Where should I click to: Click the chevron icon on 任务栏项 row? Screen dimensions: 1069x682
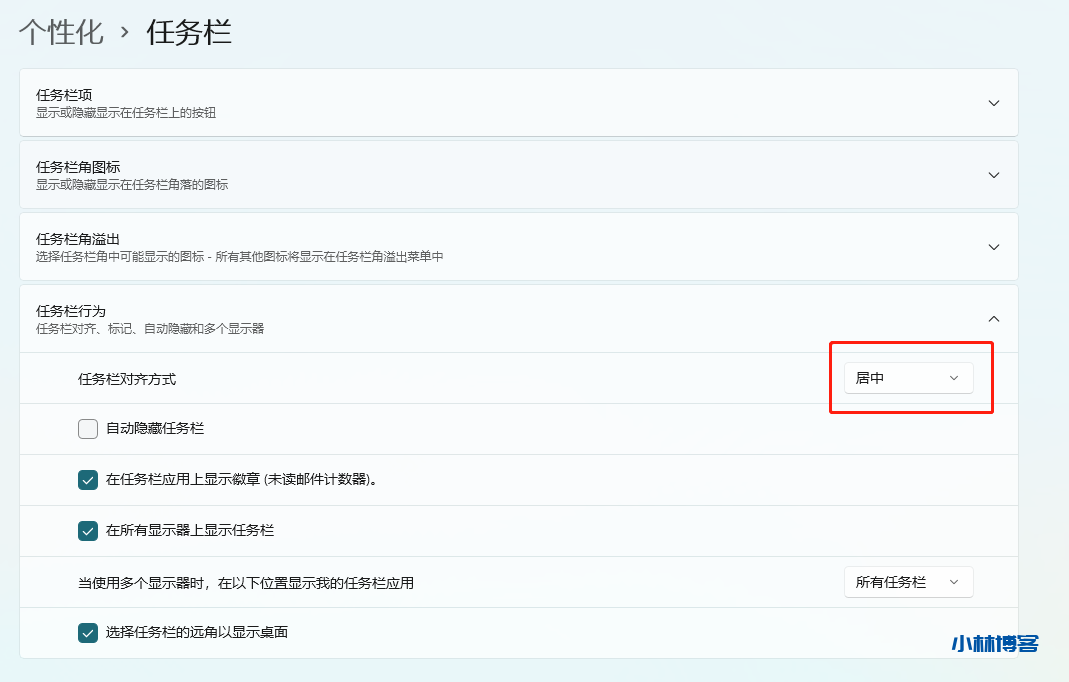(x=993, y=103)
